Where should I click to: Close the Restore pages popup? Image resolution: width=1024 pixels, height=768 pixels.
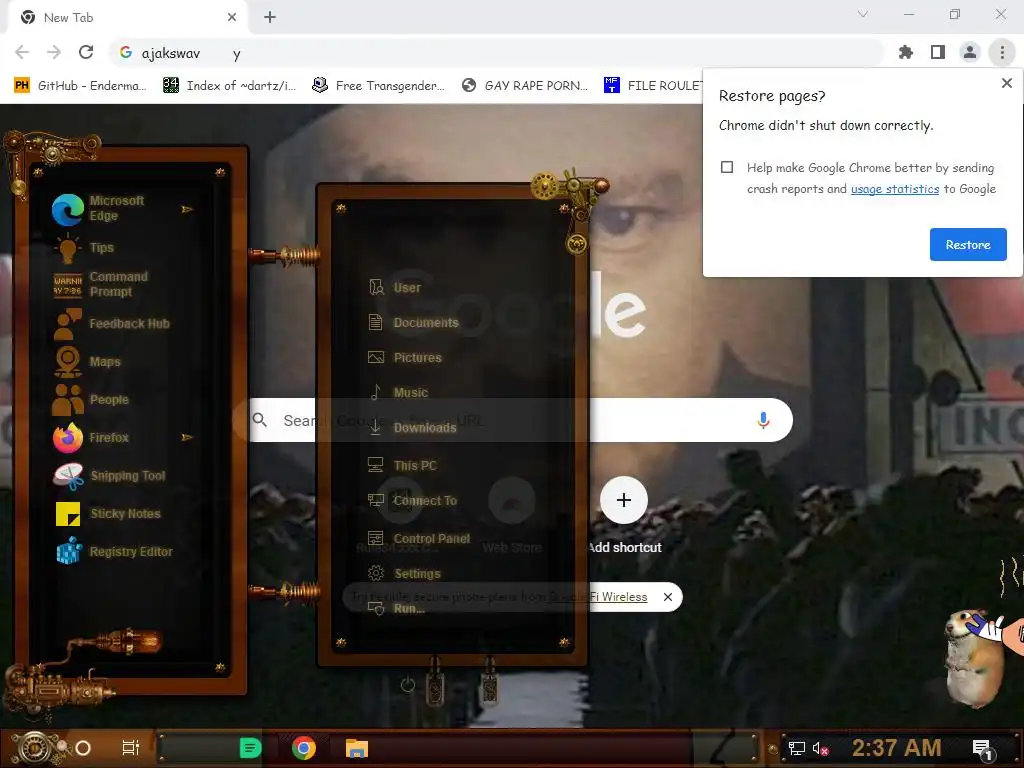coord(1006,83)
